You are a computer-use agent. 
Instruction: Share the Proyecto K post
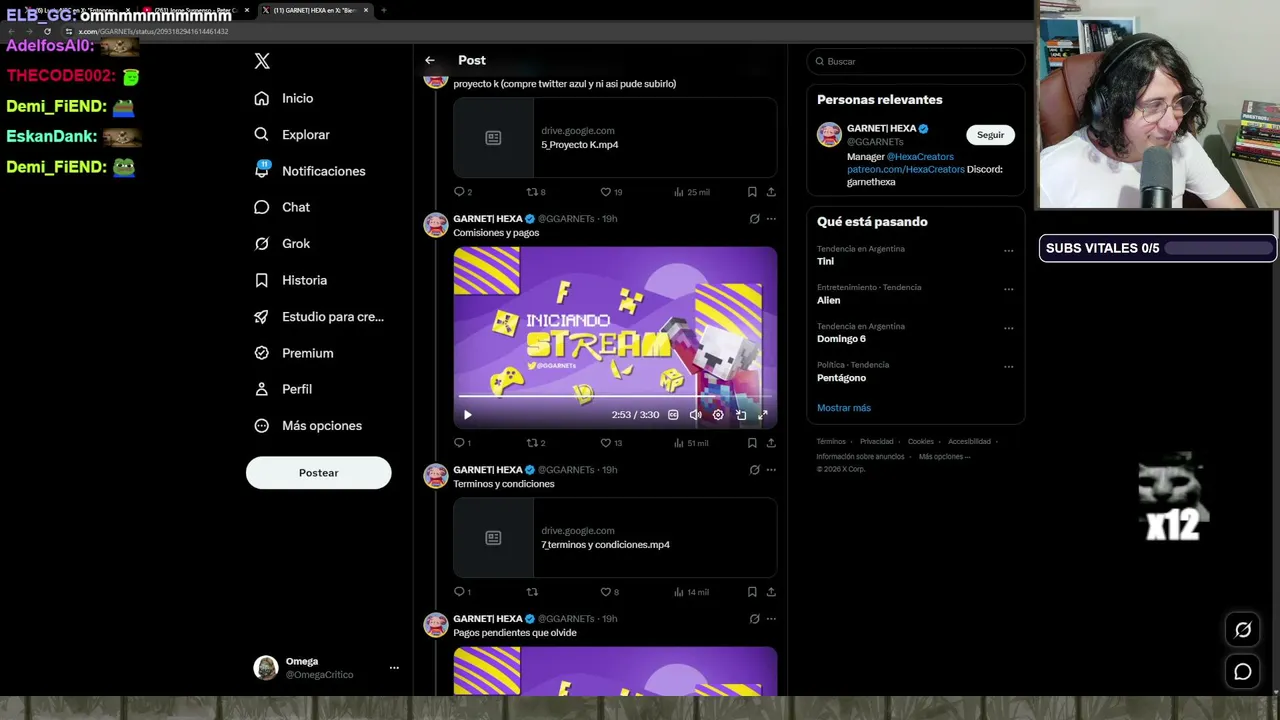pyautogui.click(x=771, y=191)
